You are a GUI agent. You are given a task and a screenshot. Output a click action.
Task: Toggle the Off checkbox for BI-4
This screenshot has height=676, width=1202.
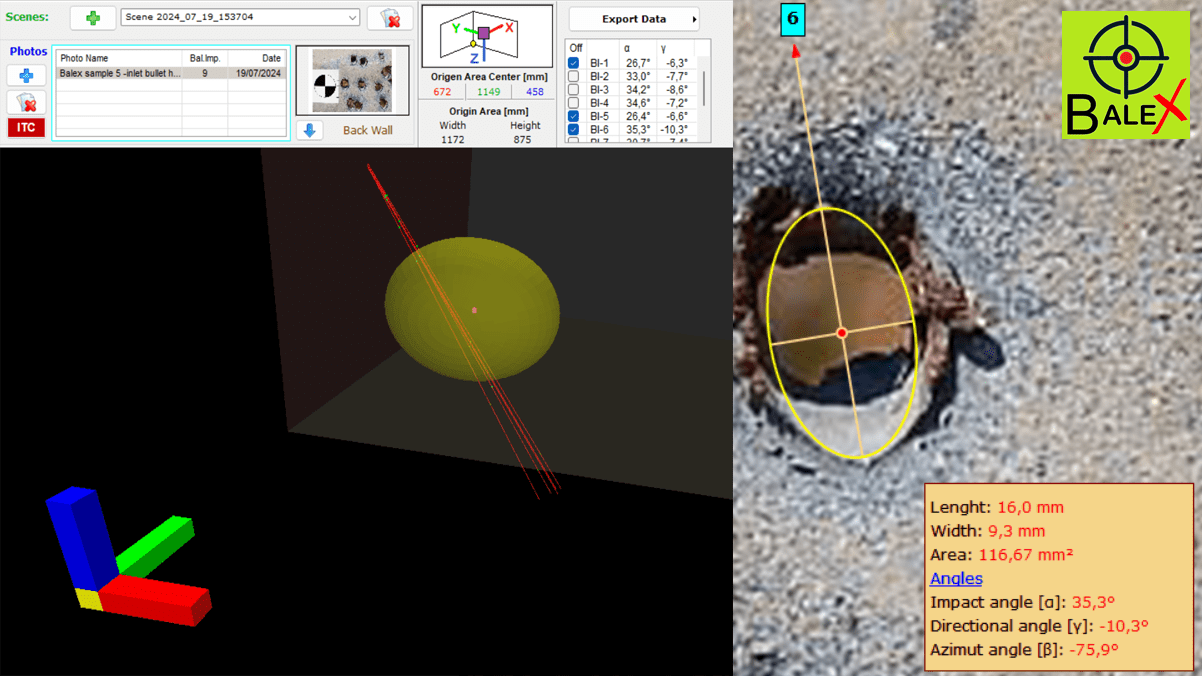pyautogui.click(x=573, y=103)
